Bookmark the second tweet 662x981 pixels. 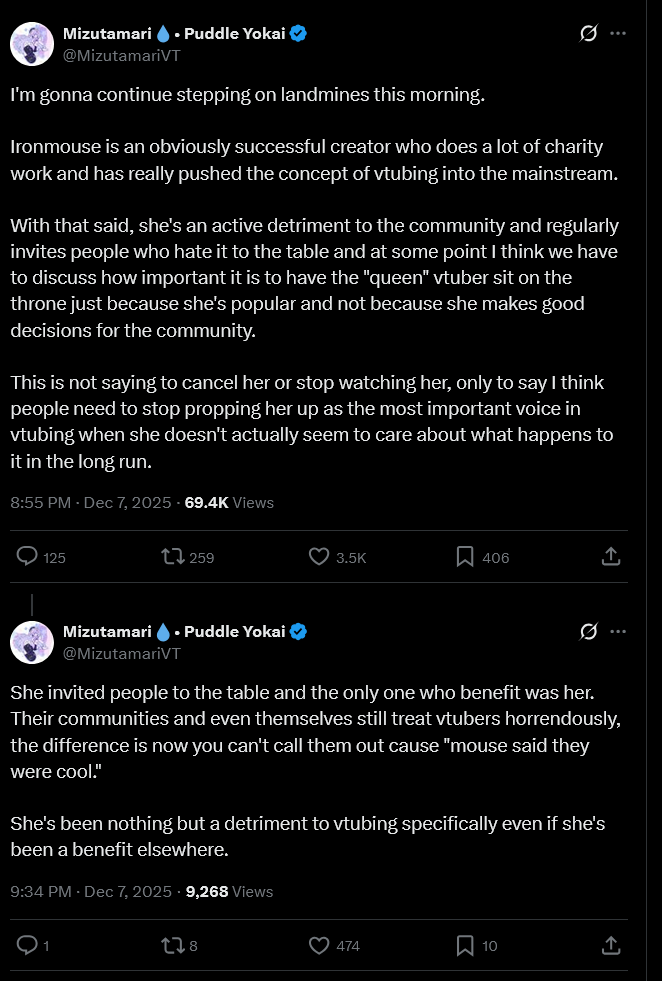465,945
